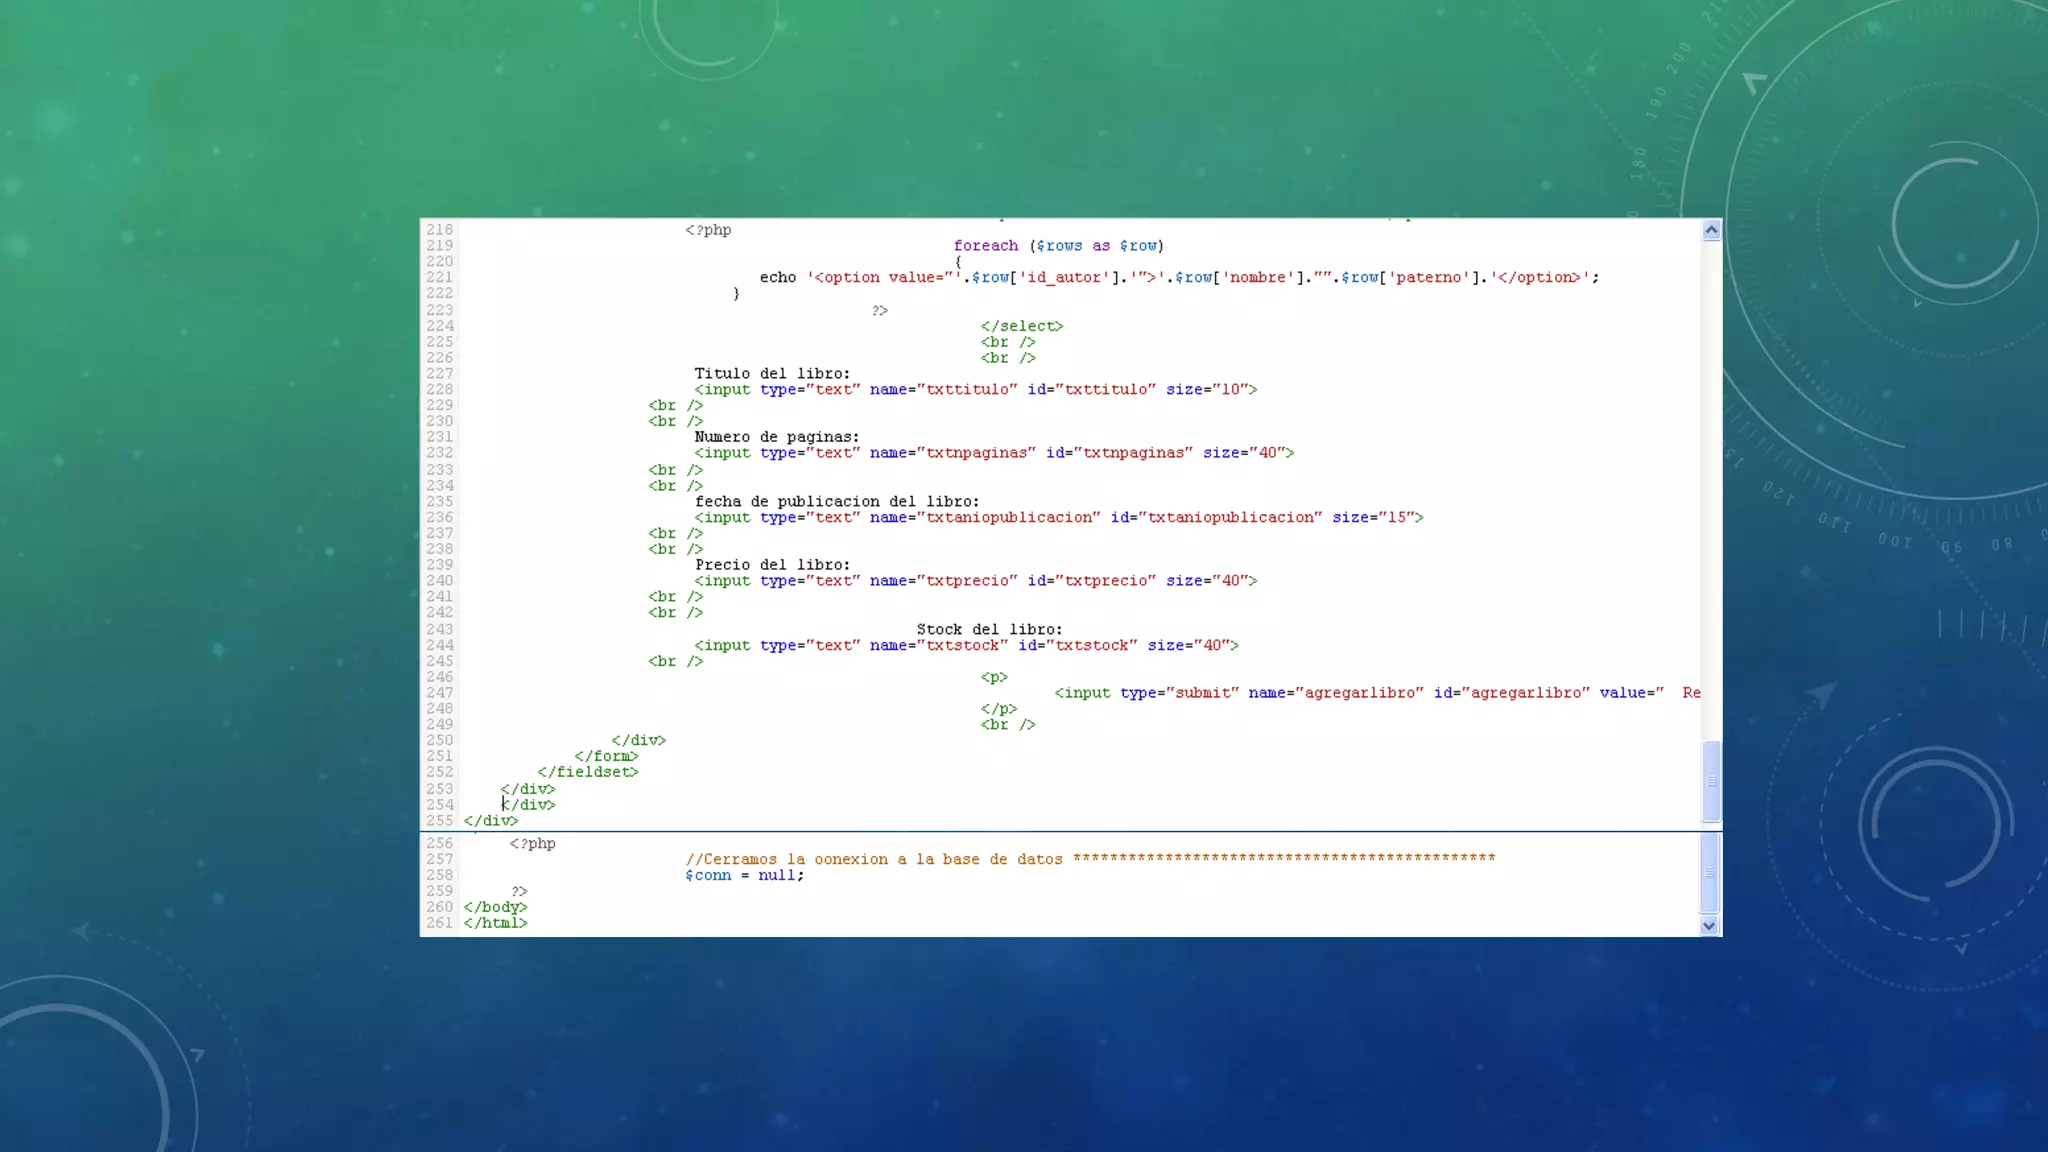Click the txtnpaginas name attribute value

click(976, 453)
